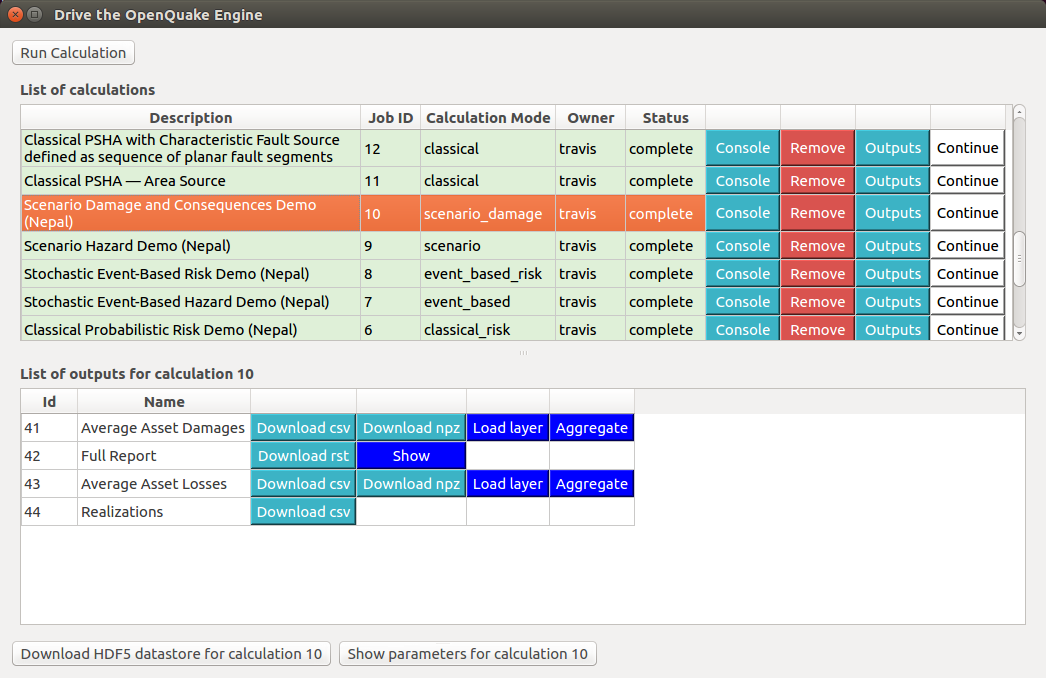This screenshot has height=678, width=1046.
Task: Download HDF5 datastore for calculation 10
Action: click(x=170, y=653)
